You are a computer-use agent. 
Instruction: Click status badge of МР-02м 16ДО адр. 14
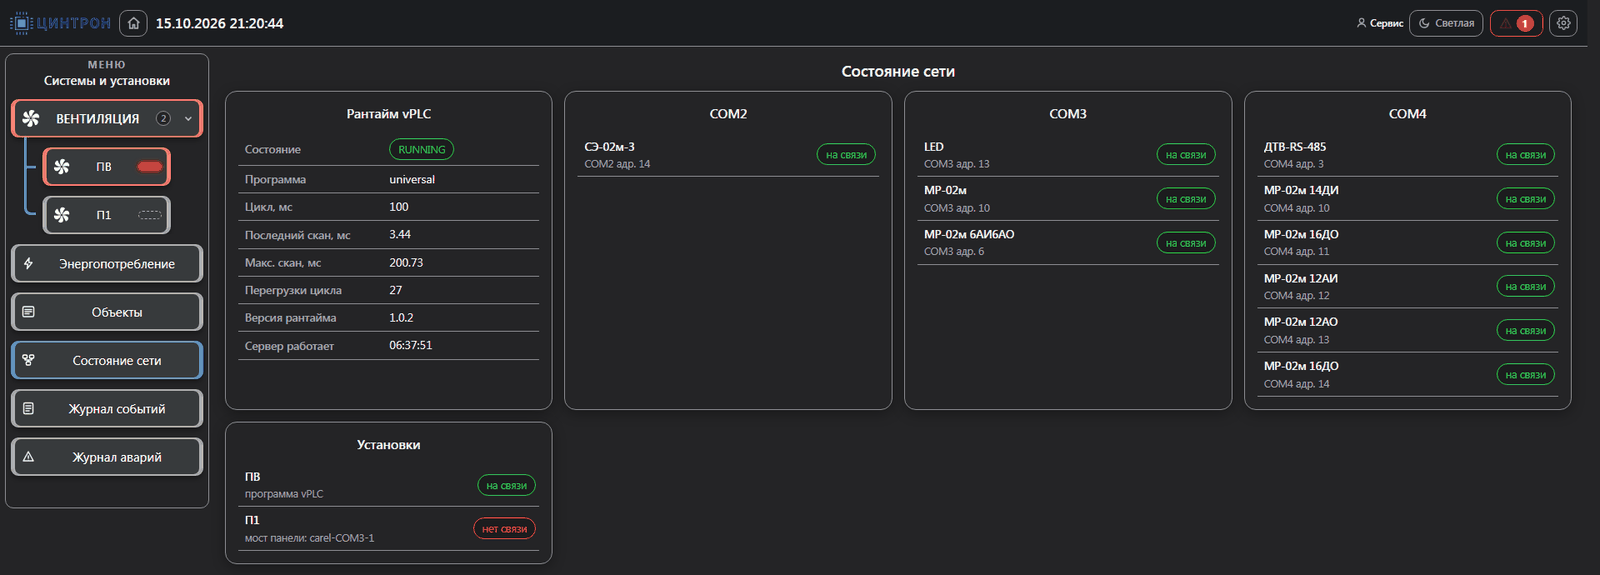[1526, 375]
